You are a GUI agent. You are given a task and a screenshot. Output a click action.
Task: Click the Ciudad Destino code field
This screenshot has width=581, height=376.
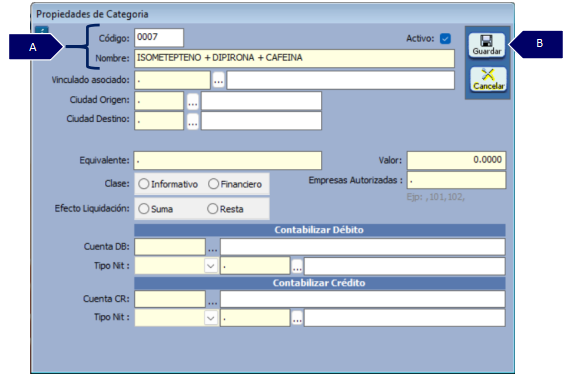click(x=159, y=121)
